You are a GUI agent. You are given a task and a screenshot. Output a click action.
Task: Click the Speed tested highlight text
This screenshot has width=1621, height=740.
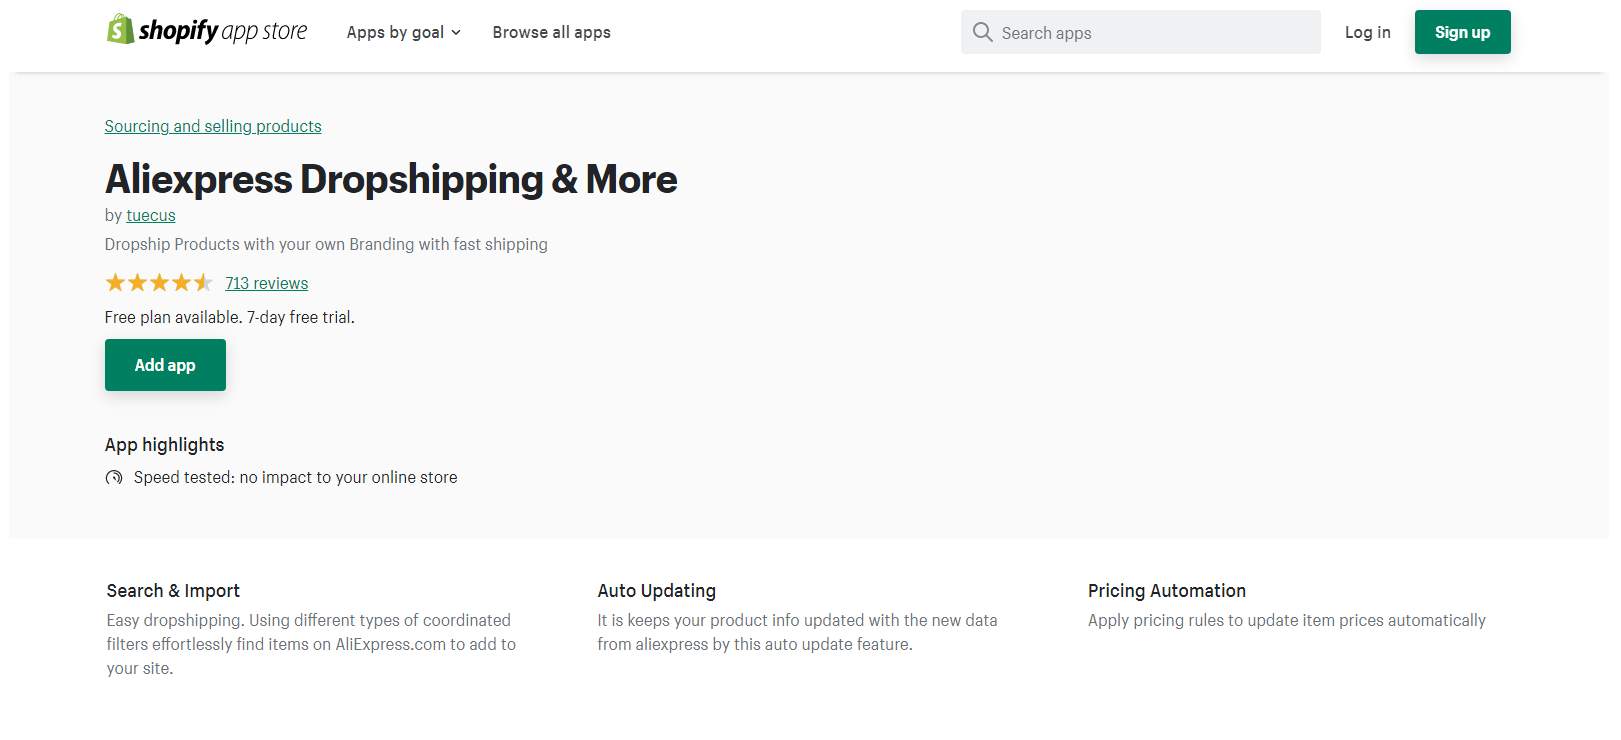(296, 478)
